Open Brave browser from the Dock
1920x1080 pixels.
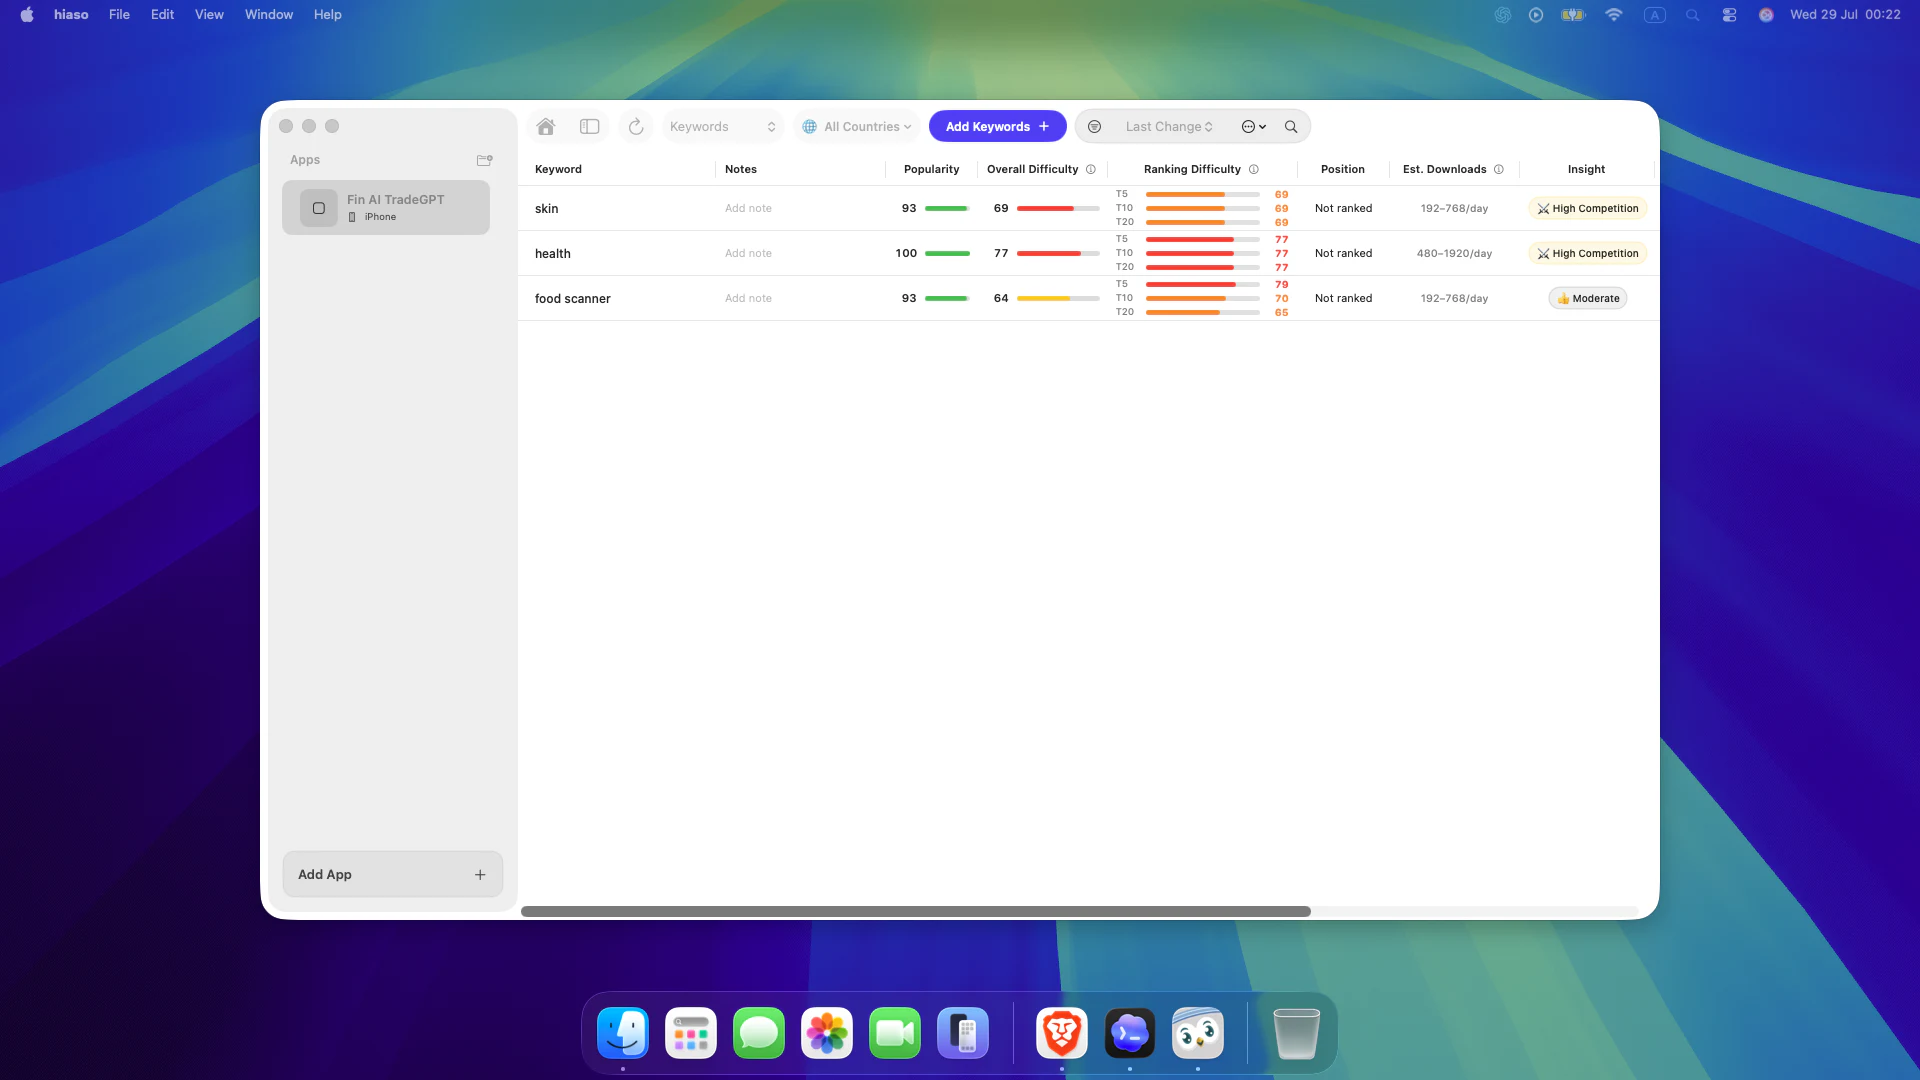point(1062,1033)
